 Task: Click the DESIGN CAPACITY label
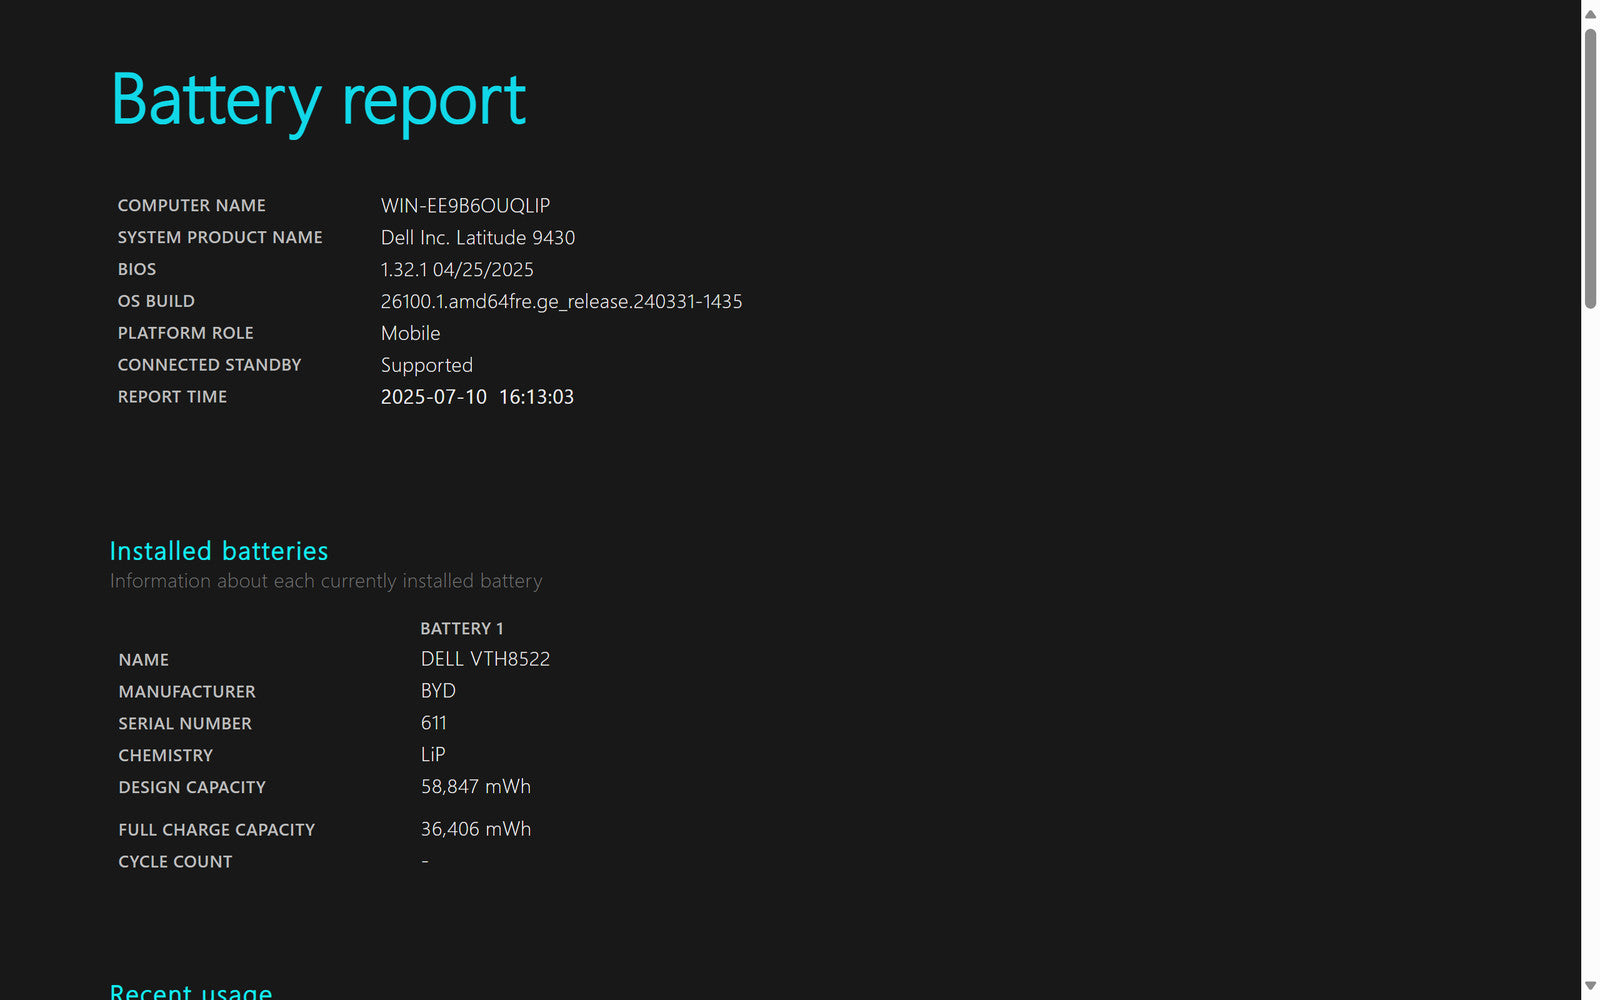click(x=192, y=788)
